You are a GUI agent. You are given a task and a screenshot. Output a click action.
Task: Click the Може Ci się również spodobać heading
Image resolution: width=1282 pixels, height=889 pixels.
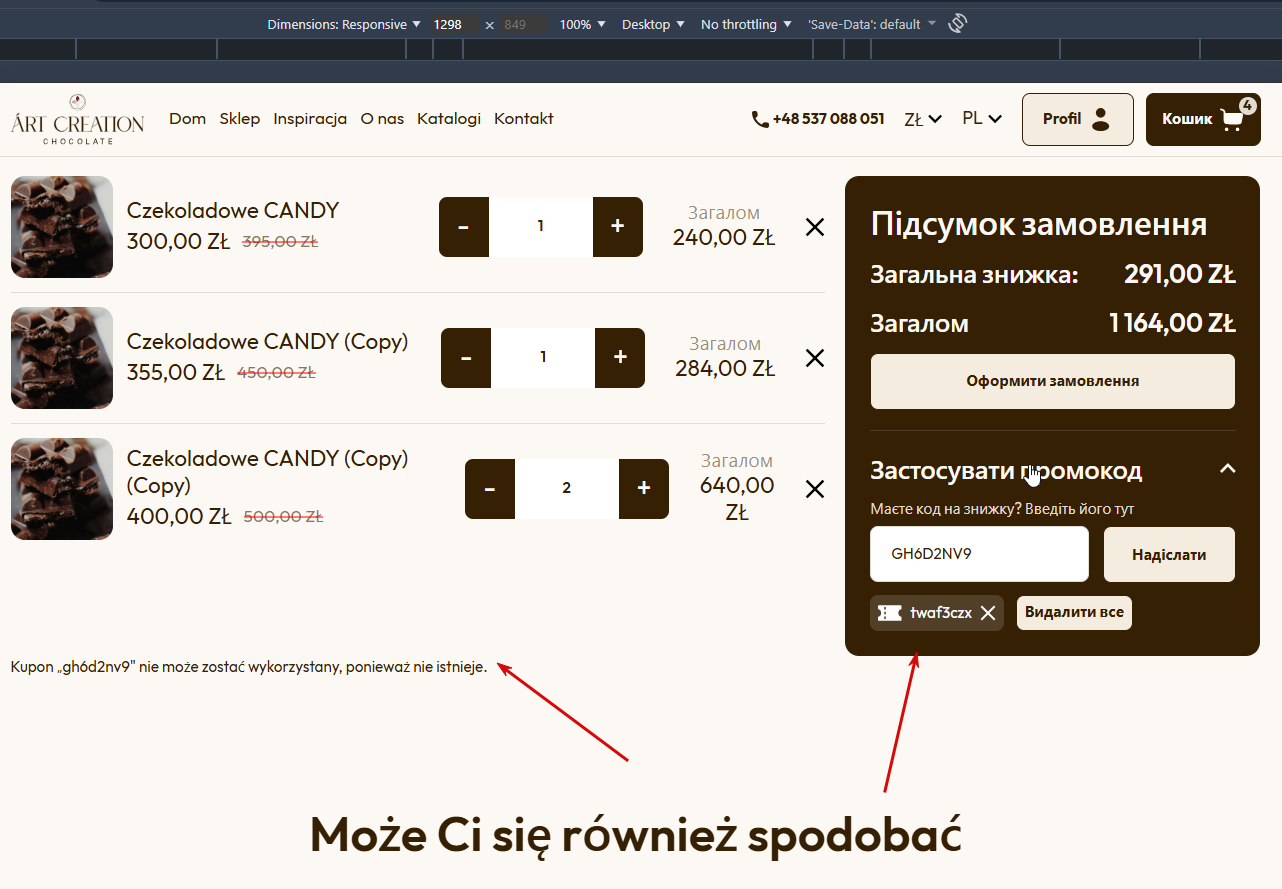(636, 835)
